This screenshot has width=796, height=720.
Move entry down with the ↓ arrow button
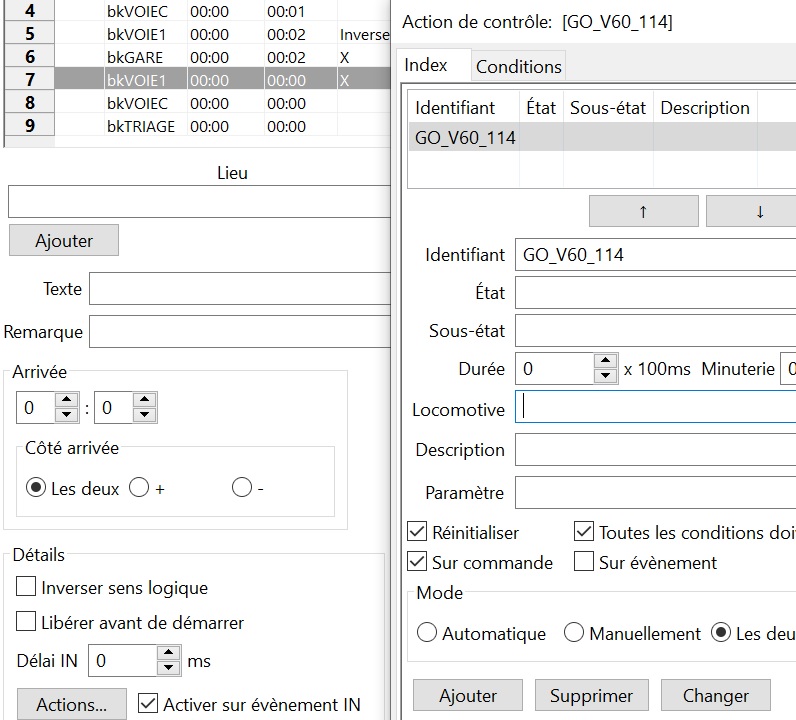tap(751, 211)
